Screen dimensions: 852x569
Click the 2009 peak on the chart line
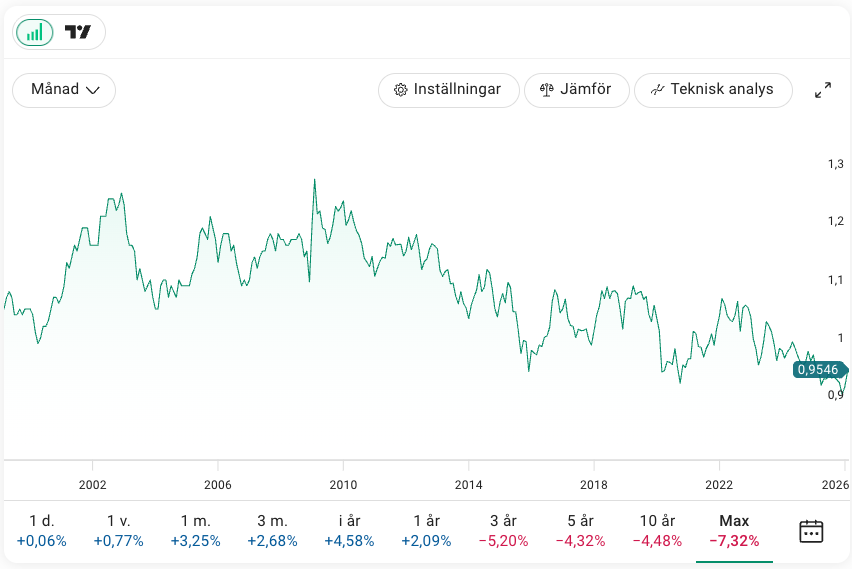[x=314, y=181]
